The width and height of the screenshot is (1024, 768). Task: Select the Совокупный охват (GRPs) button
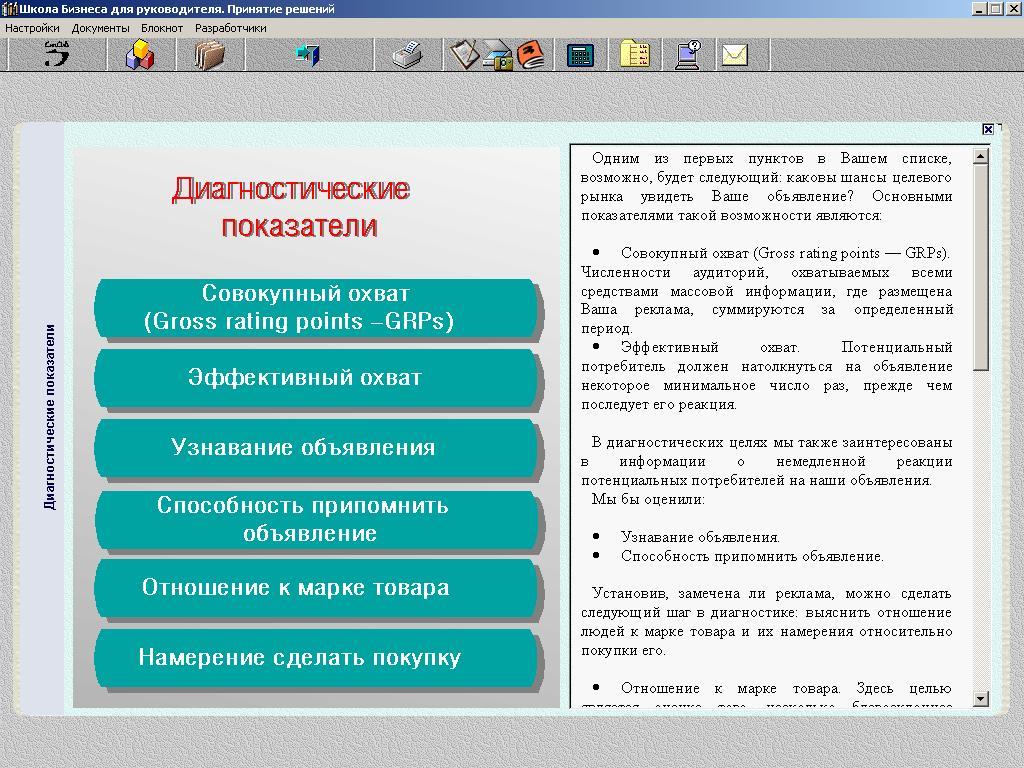point(317,308)
